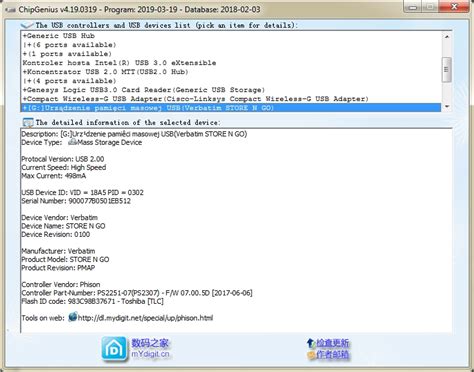Click the Device Vendor: Verbatim line

pyautogui.click(x=60, y=217)
